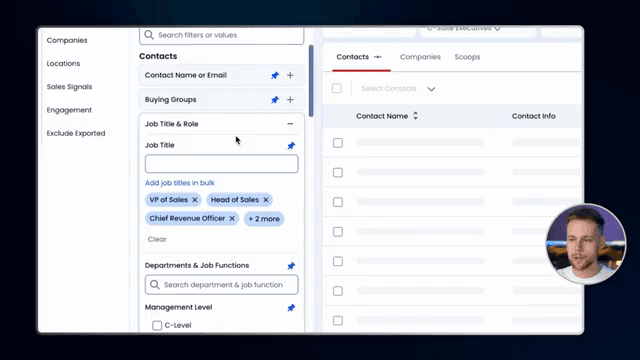640x360 pixels.
Task: Check the seventh contact row checkbox
Action: (338, 320)
